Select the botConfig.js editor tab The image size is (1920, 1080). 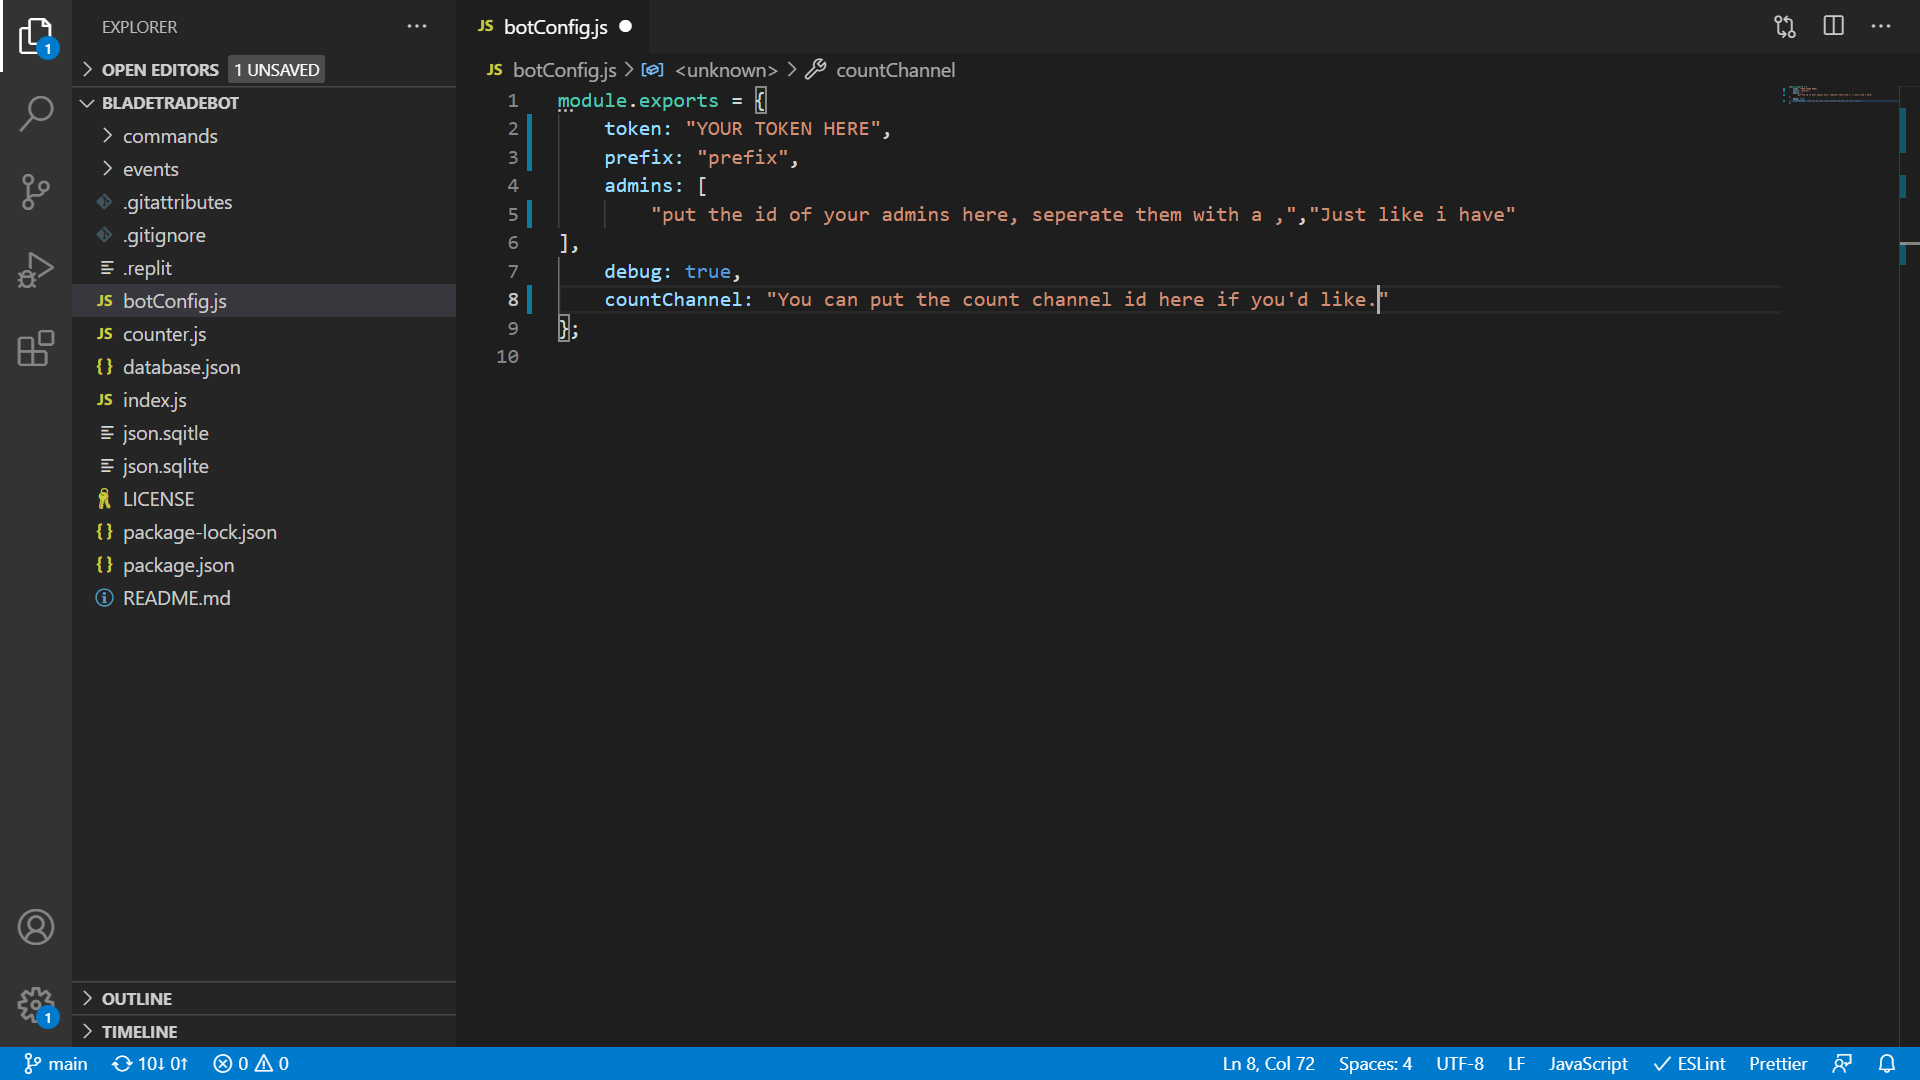click(x=555, y=27)
